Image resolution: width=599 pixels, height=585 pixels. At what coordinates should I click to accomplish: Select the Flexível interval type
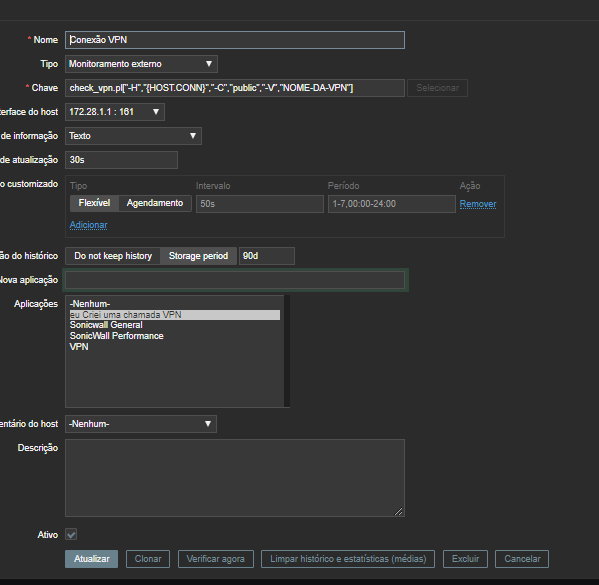(x=94, y=203)
